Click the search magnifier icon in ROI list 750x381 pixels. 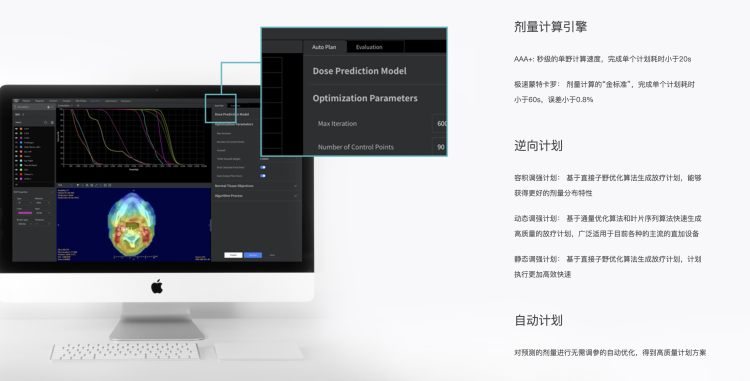[x=45, y=122]
